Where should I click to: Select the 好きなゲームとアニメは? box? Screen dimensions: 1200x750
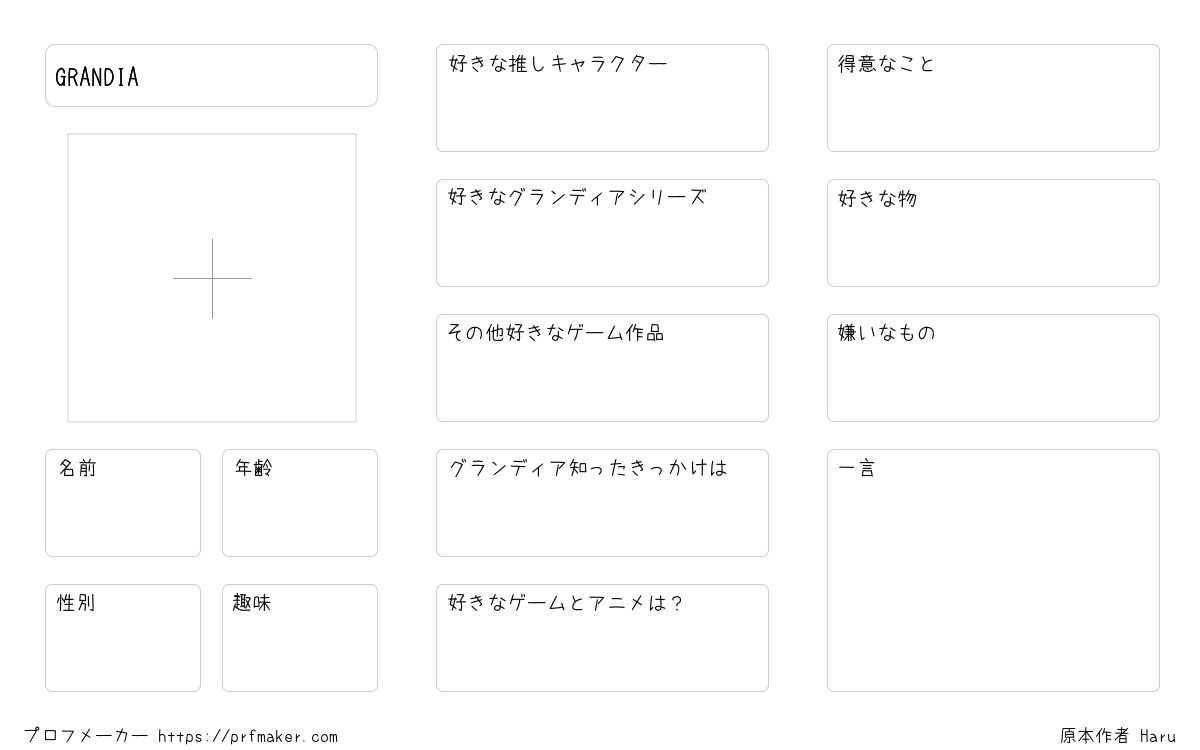pos(602,638)
